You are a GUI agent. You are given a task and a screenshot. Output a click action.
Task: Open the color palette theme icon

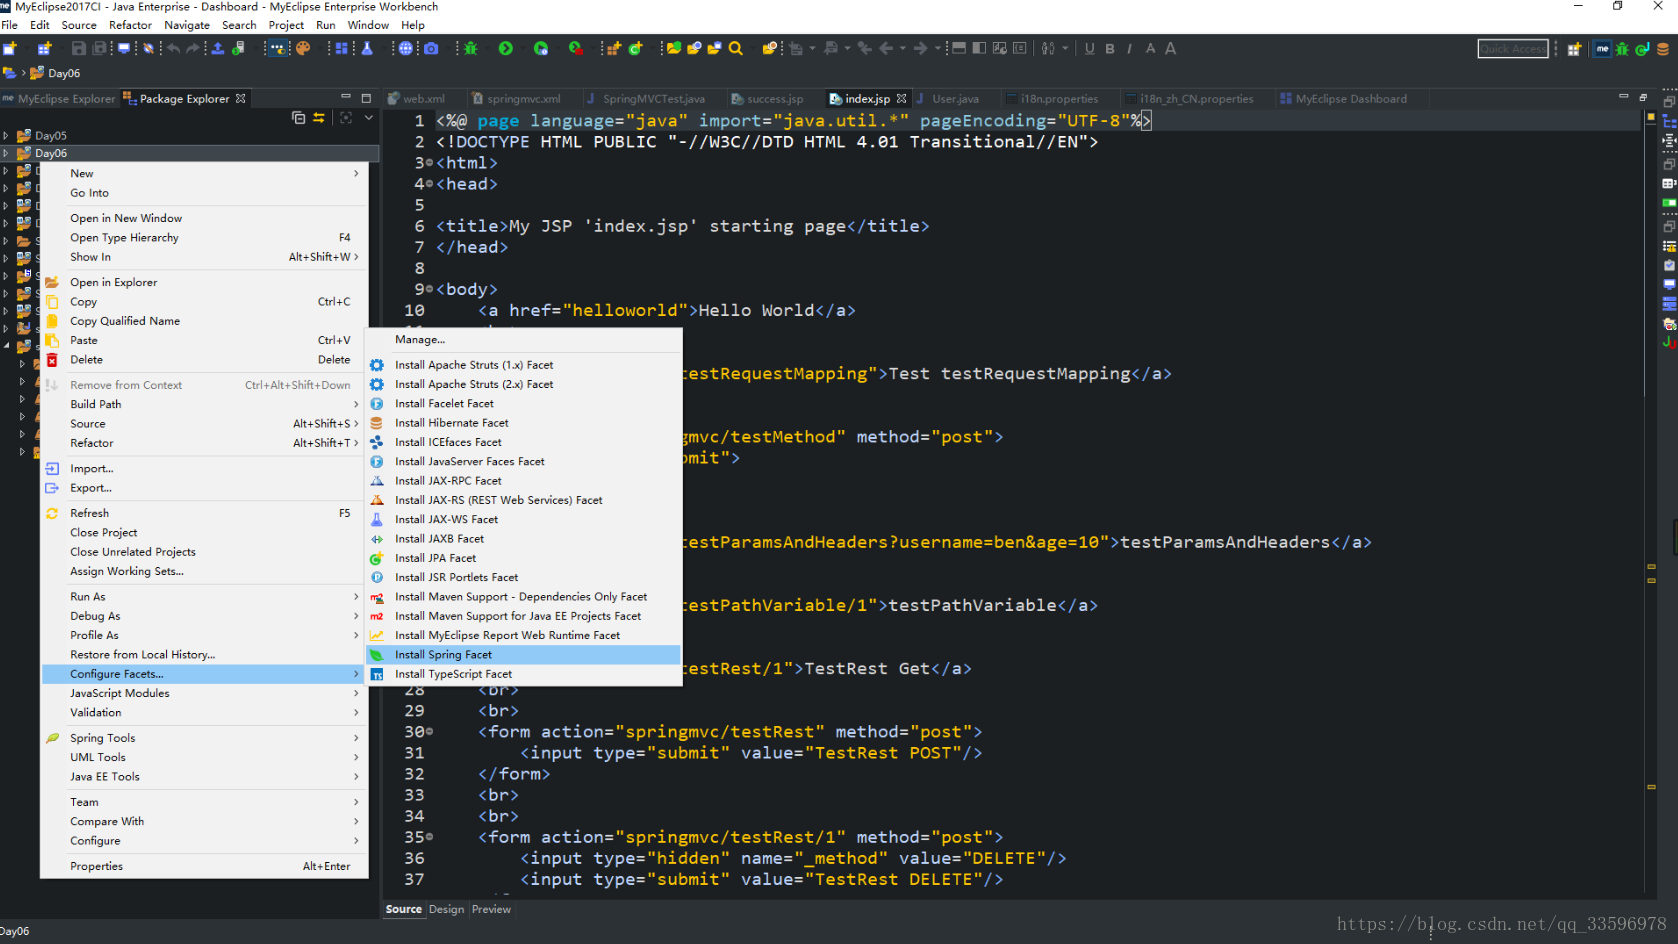(x=303, y=48)
